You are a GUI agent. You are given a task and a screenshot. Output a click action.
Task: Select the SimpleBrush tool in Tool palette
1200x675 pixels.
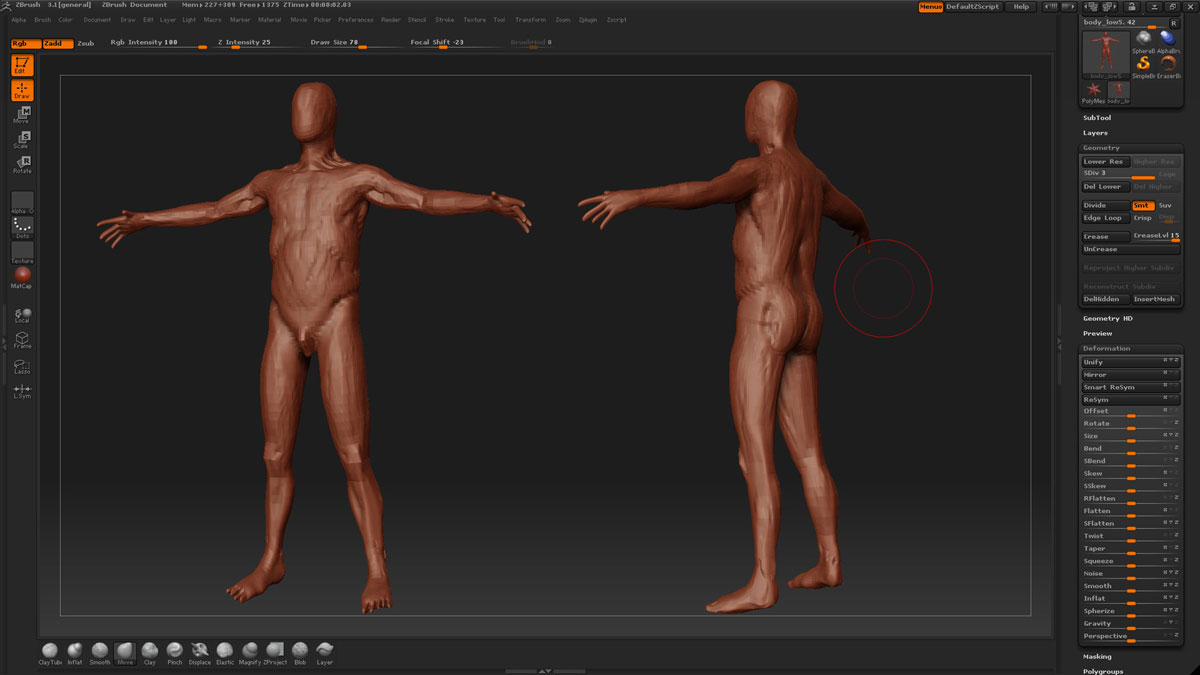point(1143,64)
